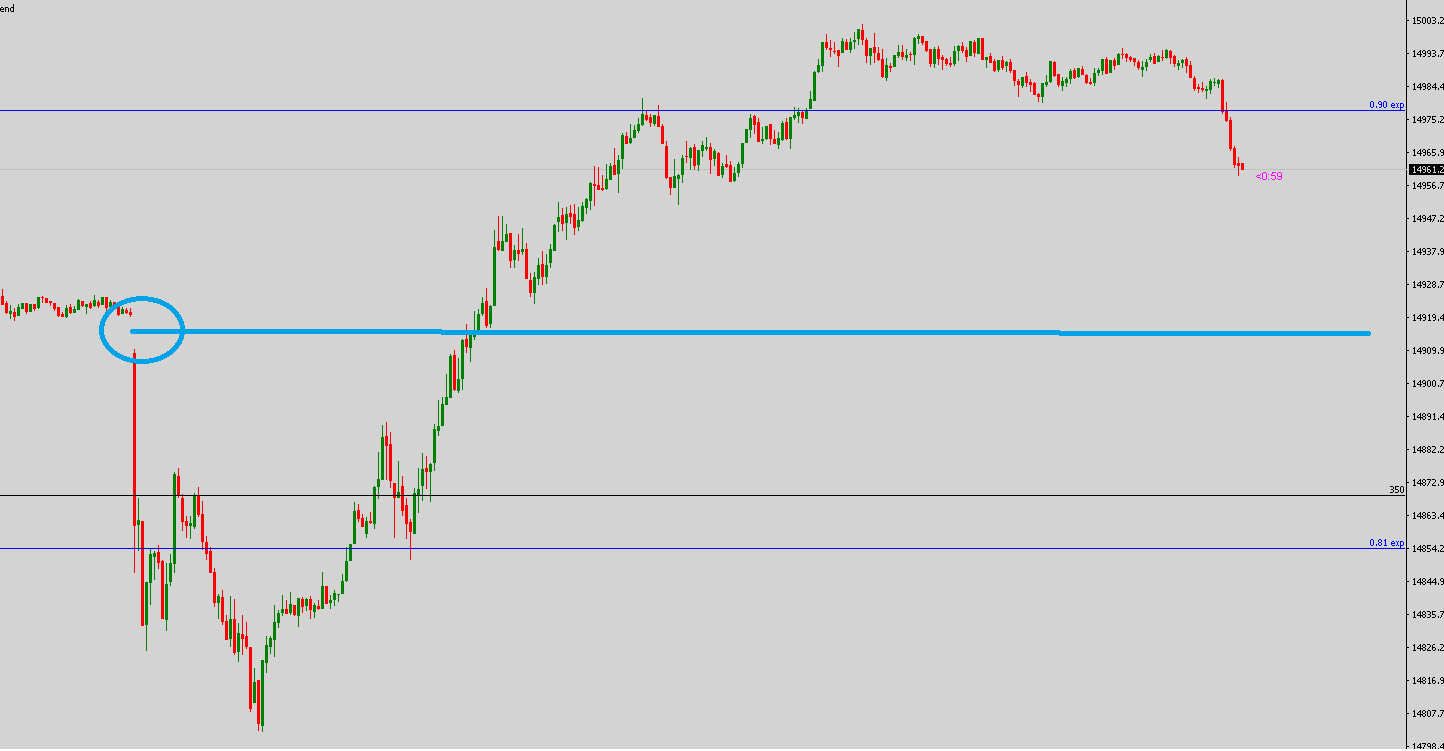1444x751 pixels.
Task: Click the 14975.2 price axis label
Action: pyautogui.click(x=1425, y=120)
